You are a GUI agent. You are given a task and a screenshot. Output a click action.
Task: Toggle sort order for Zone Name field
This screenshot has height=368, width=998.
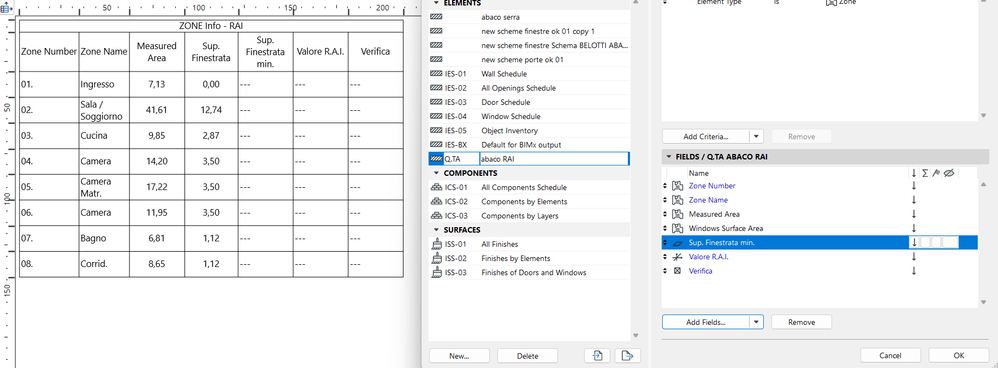[x=914, y=200]
